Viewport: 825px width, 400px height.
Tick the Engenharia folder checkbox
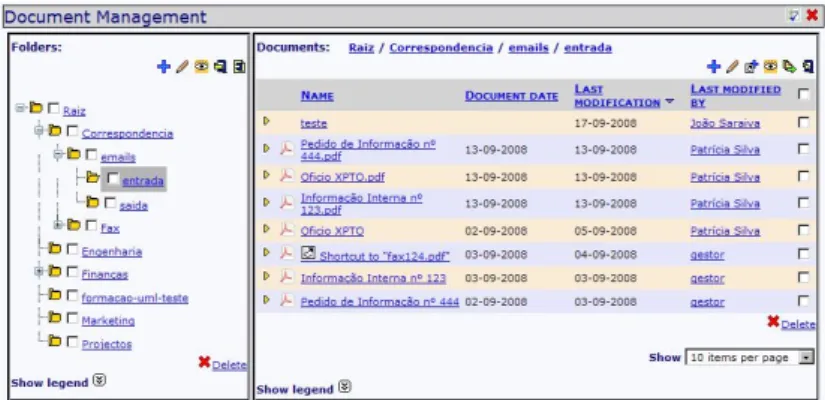click(73, 248)
